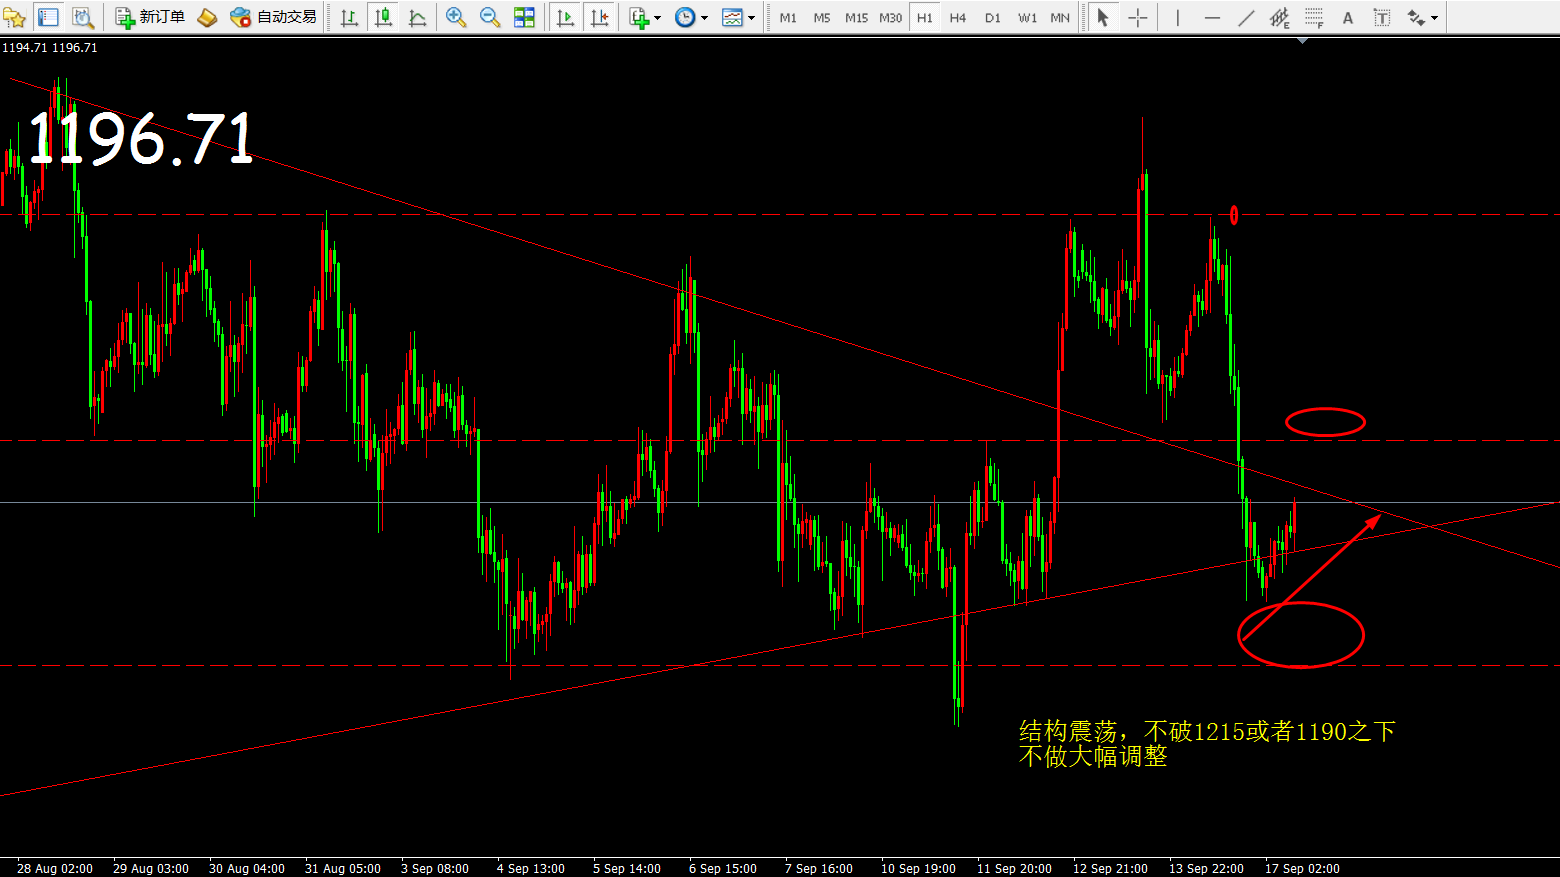The width and height of the screenshot is (1560, 877).
Task: Toggle chart auto scroll to latest bar
Action: coord(565,17)
